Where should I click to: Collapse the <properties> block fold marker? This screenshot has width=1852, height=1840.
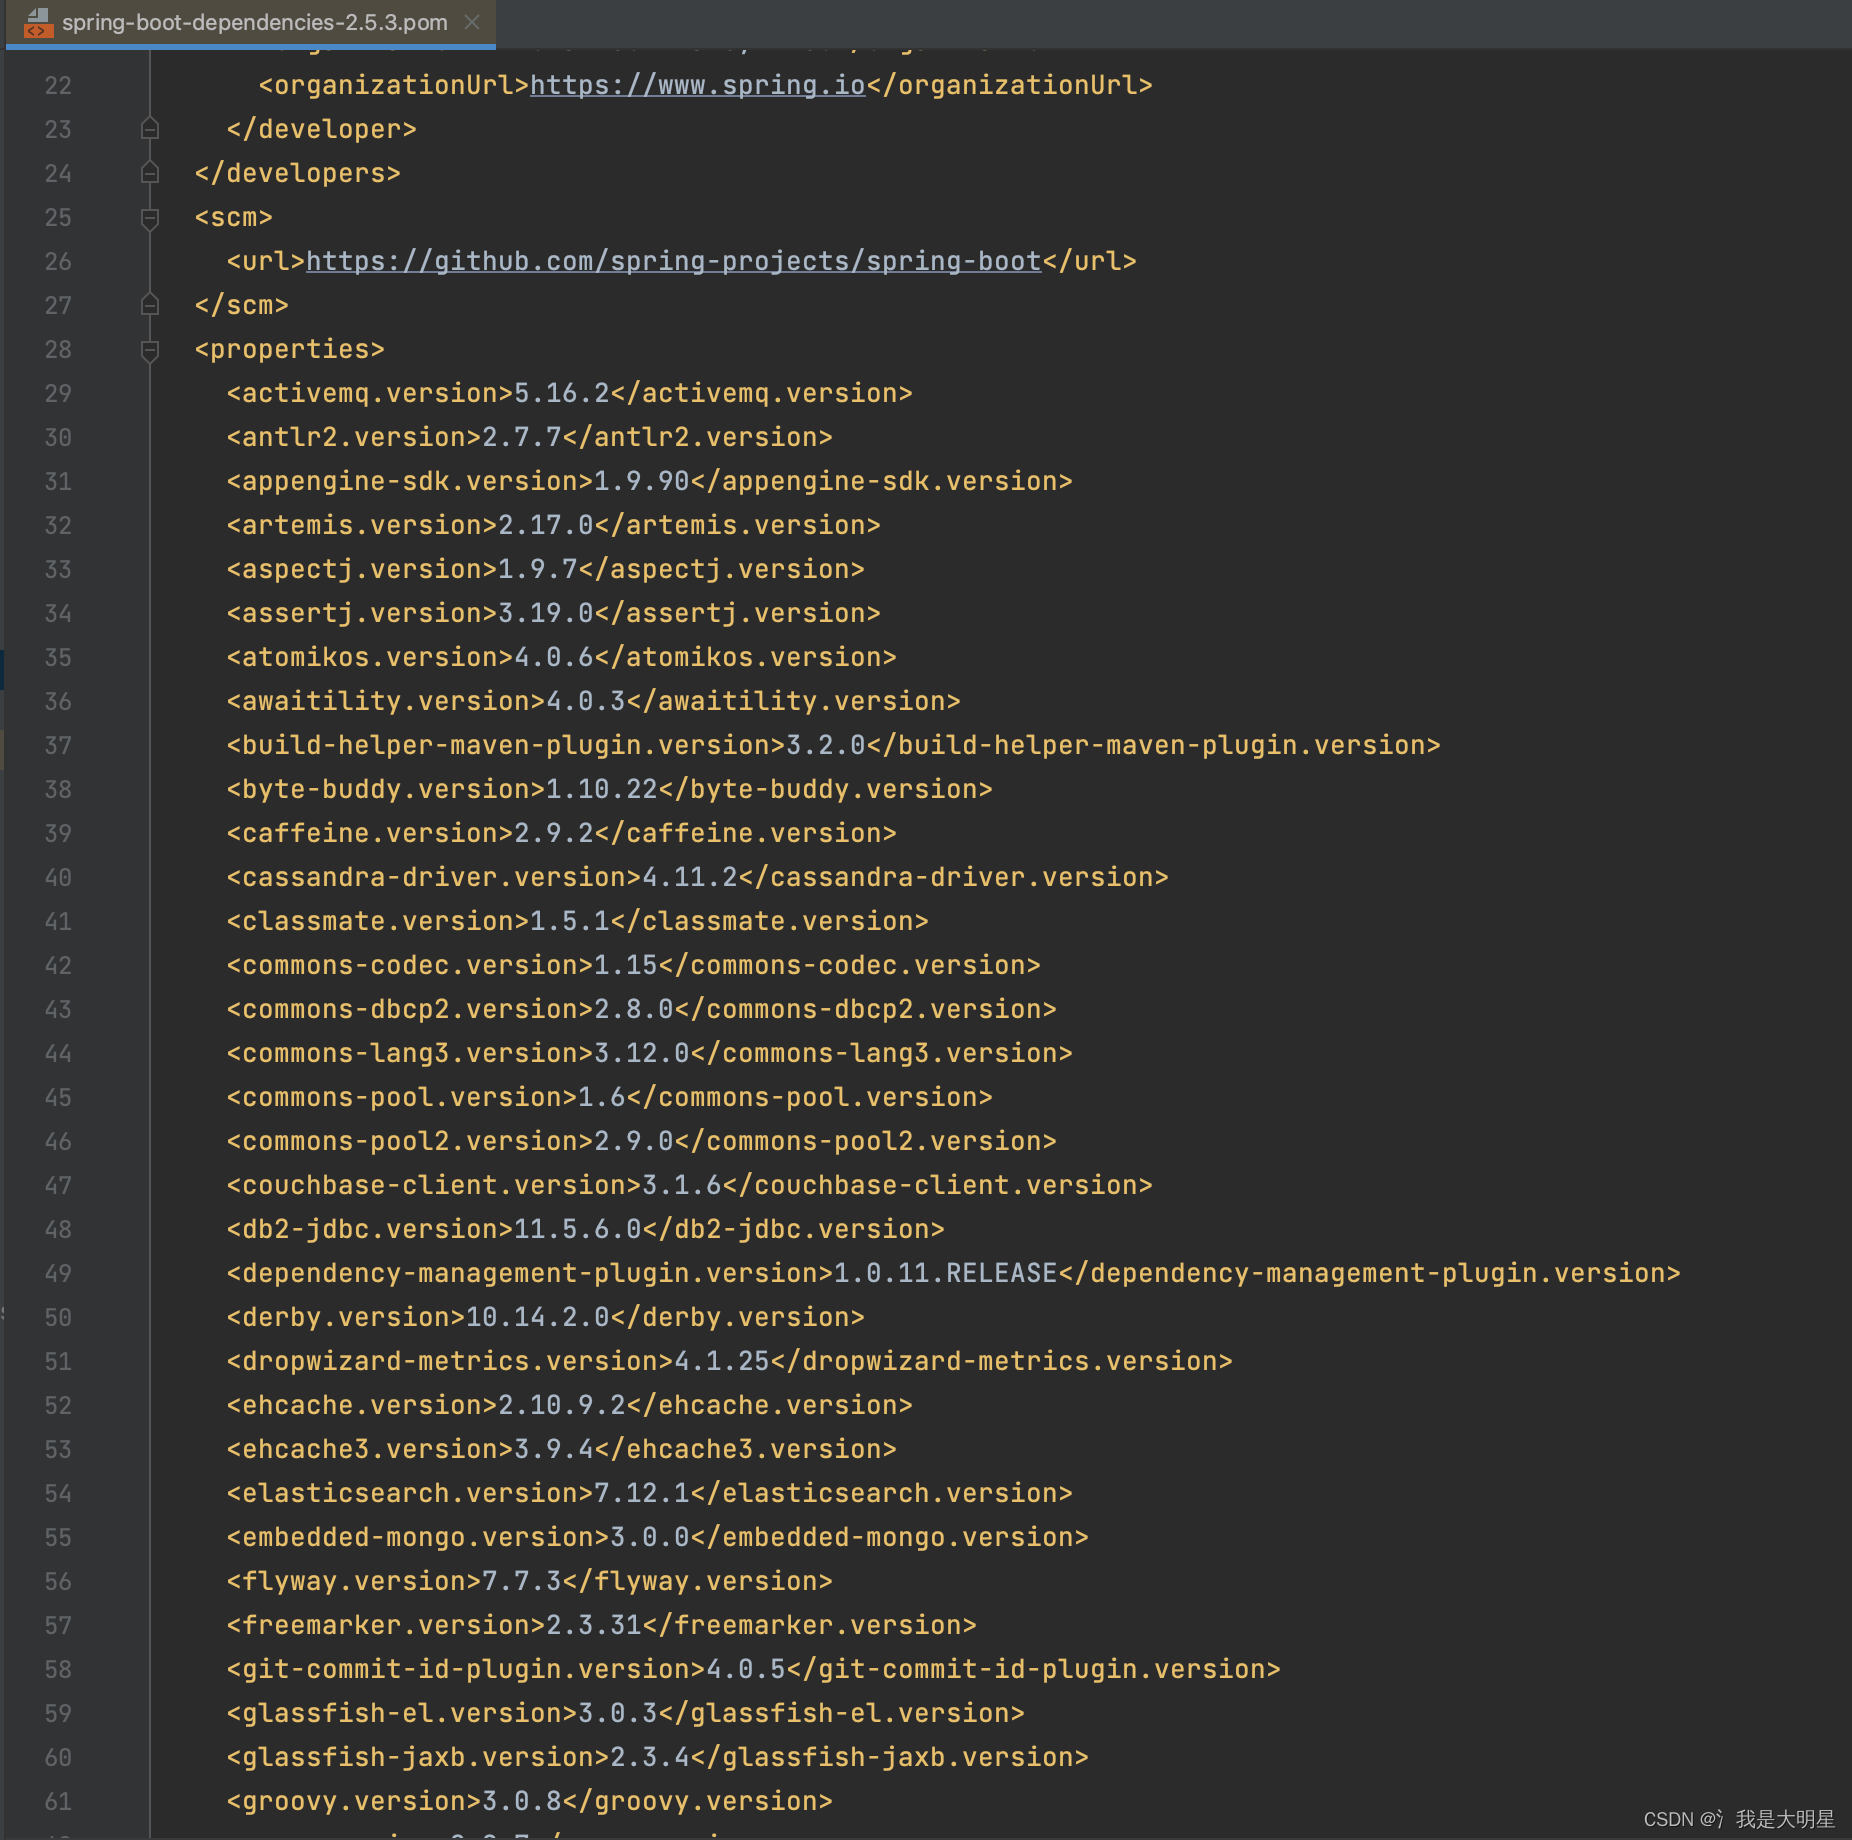pos(150,350)
